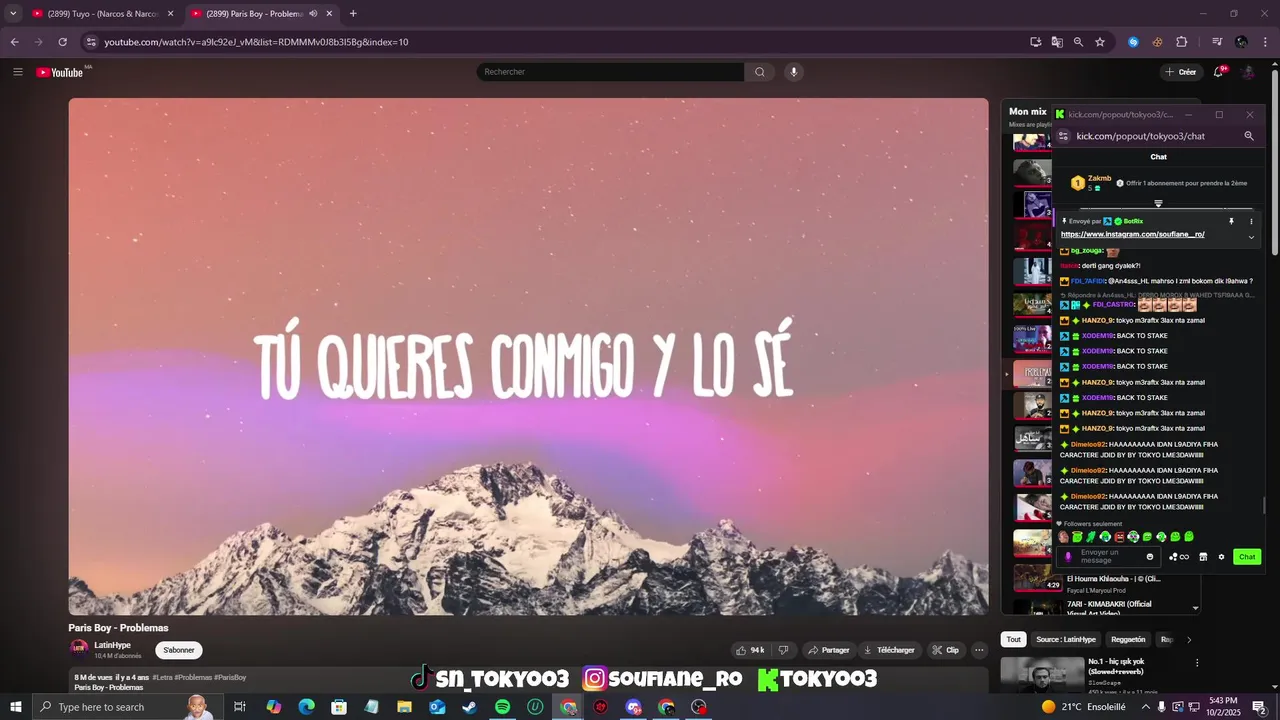The height and width of the screenshot is (720, 1280).
Task: Open emoji picker in Kick chat input
Action: 1150,557
